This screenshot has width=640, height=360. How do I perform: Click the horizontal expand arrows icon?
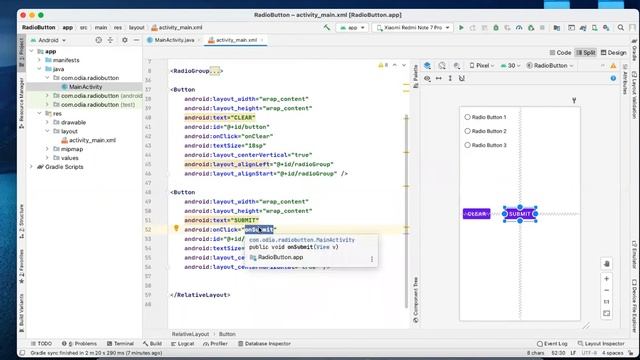point(439,78)
